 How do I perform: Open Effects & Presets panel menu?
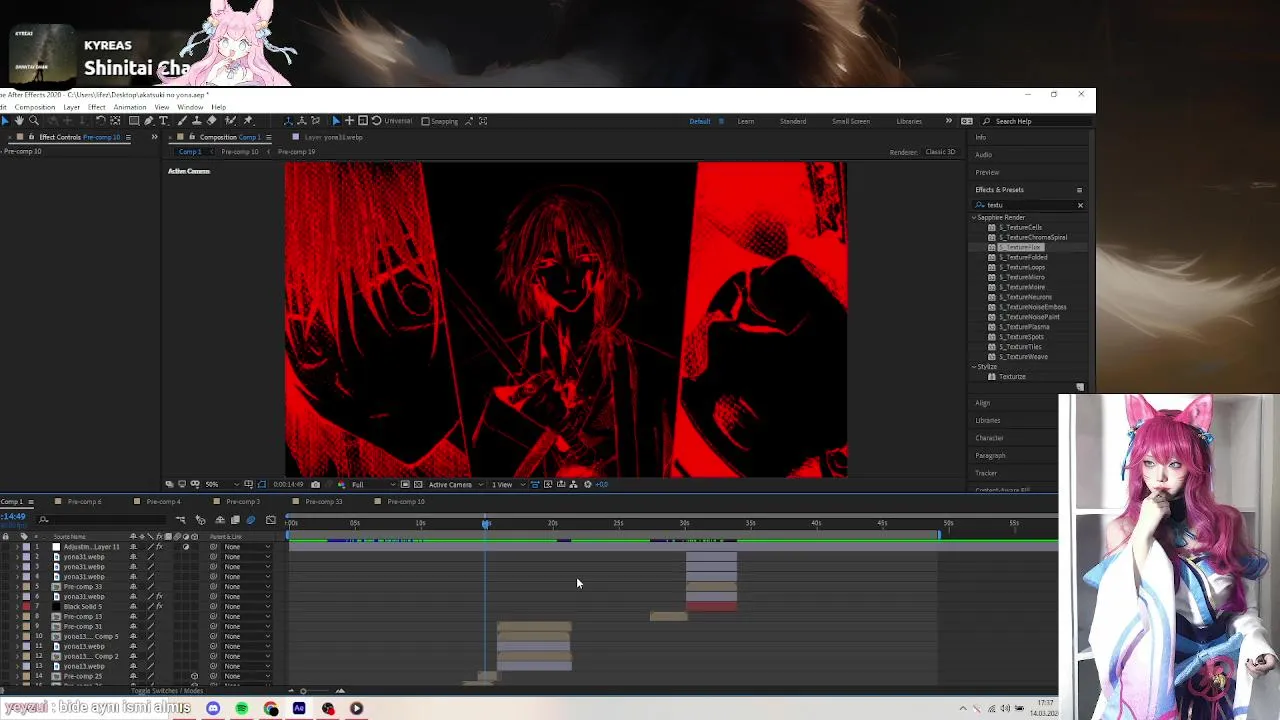pyautogui.click(x=1079, y=190)
